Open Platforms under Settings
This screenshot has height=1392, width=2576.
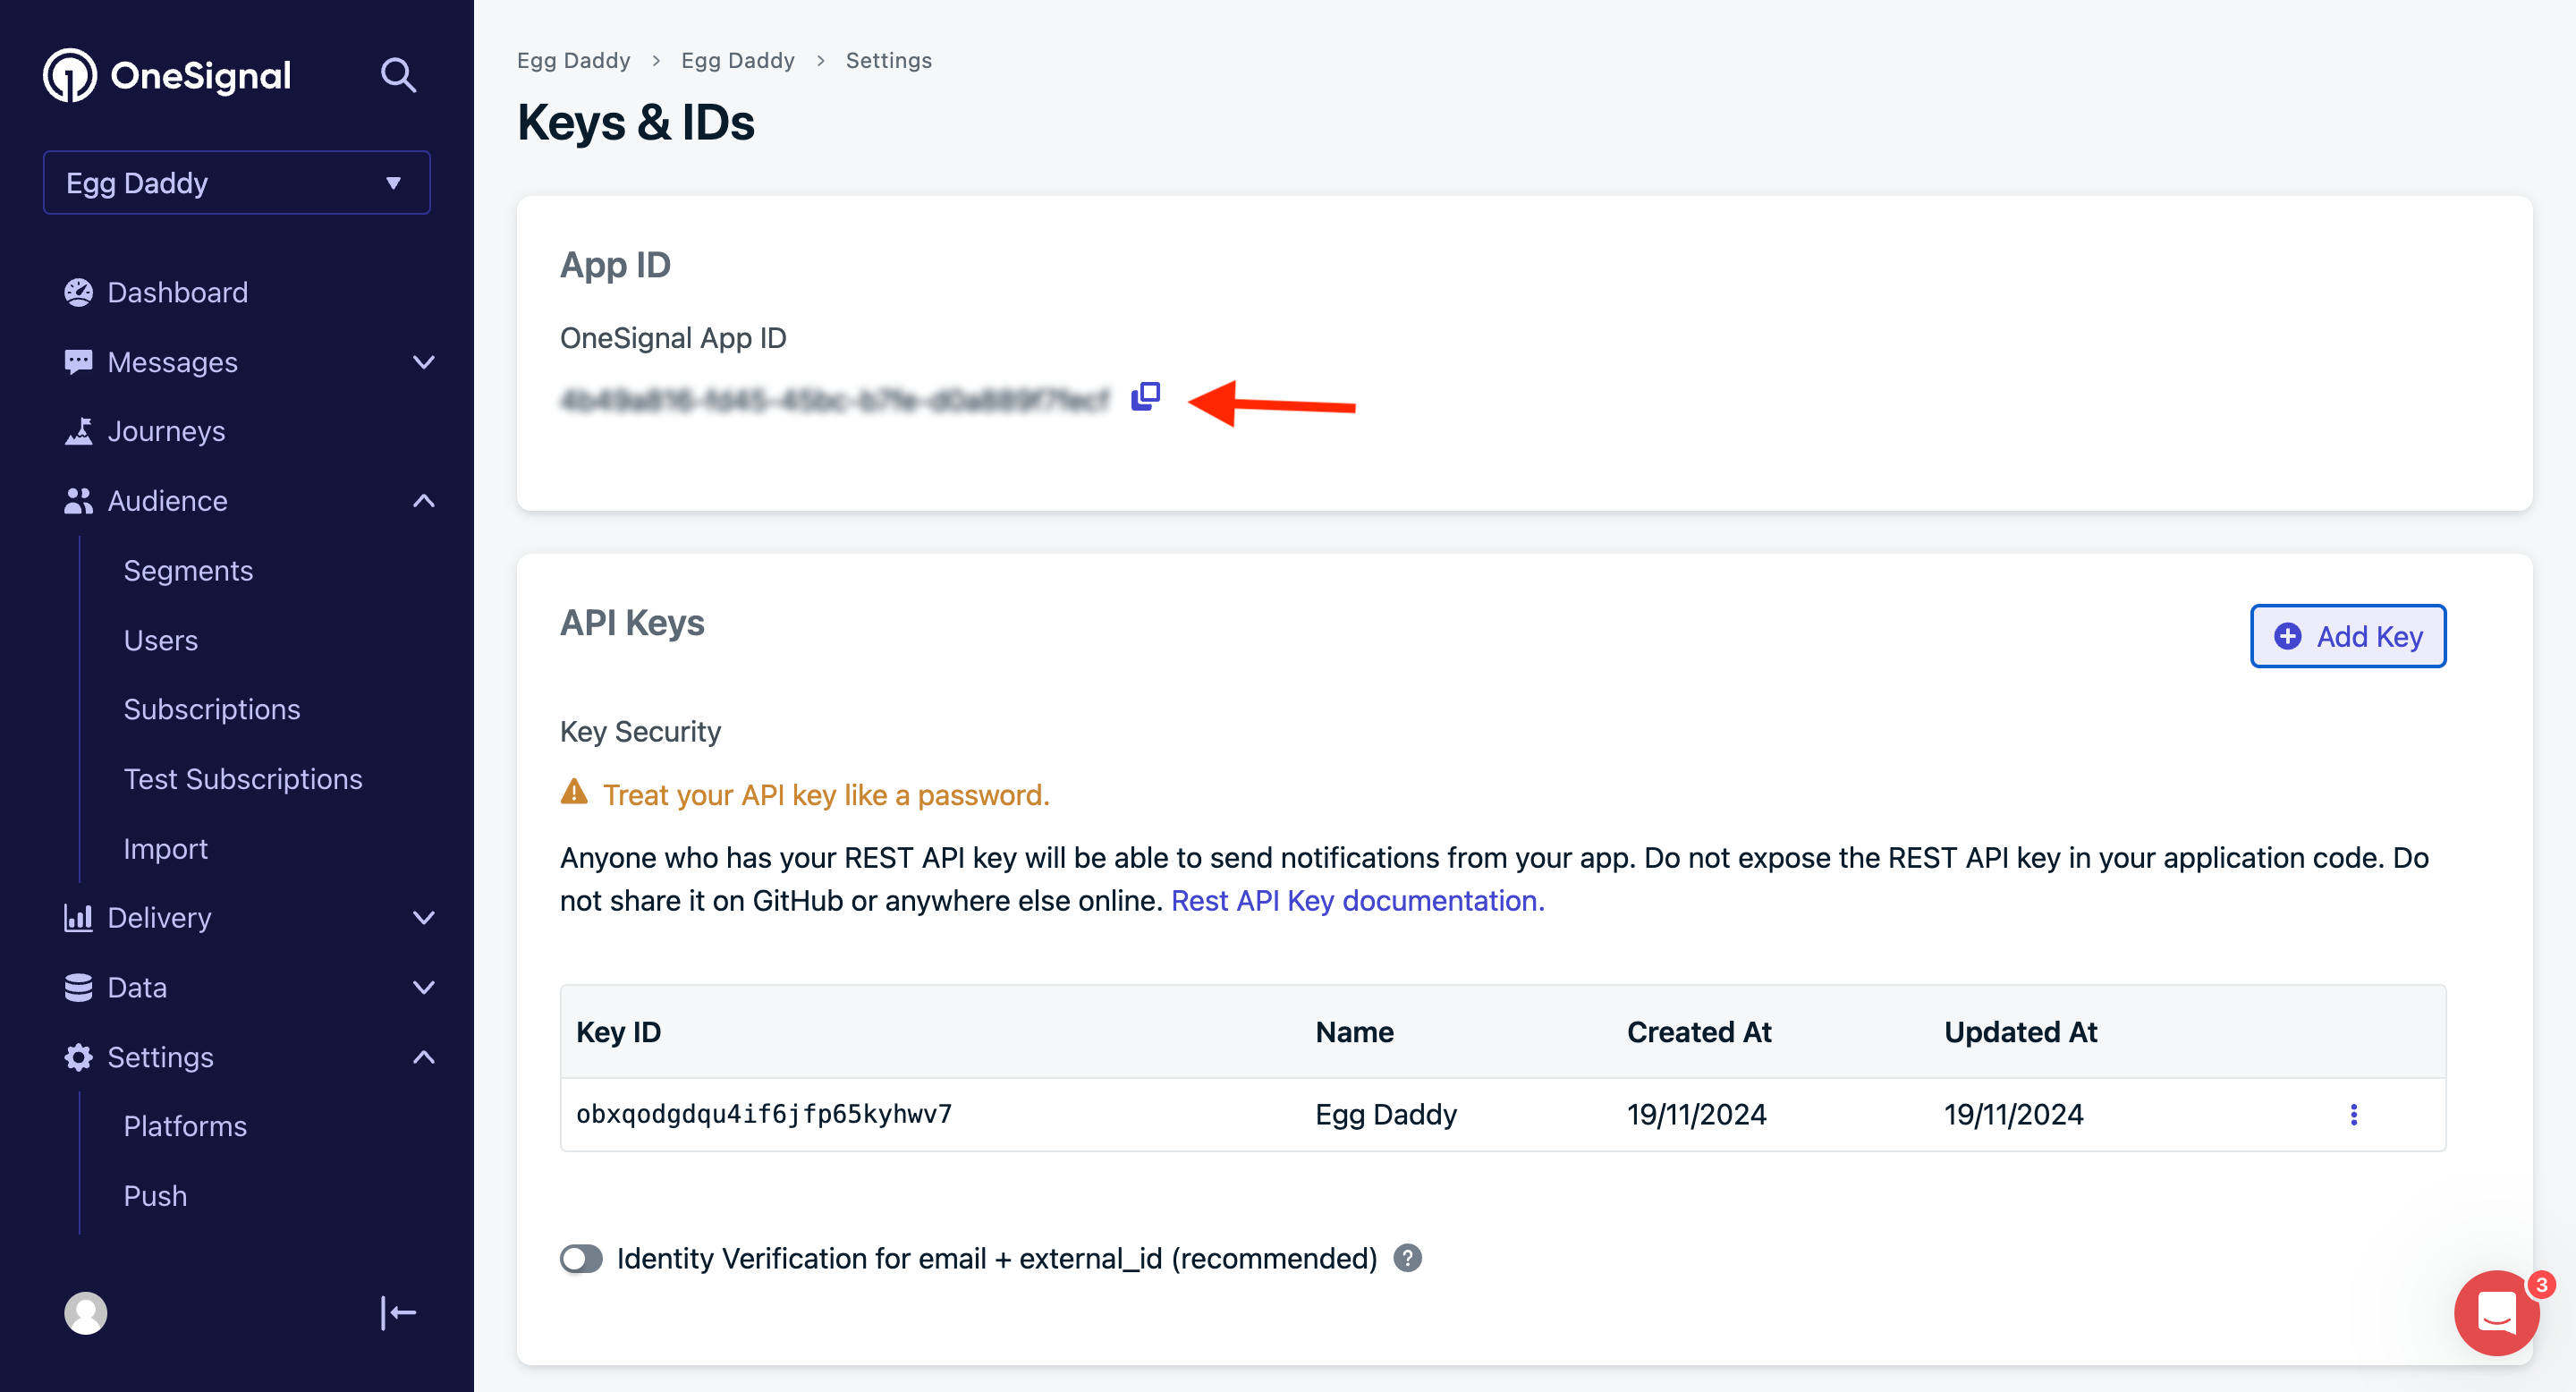pyautogui.click(x=185, y=1126)
